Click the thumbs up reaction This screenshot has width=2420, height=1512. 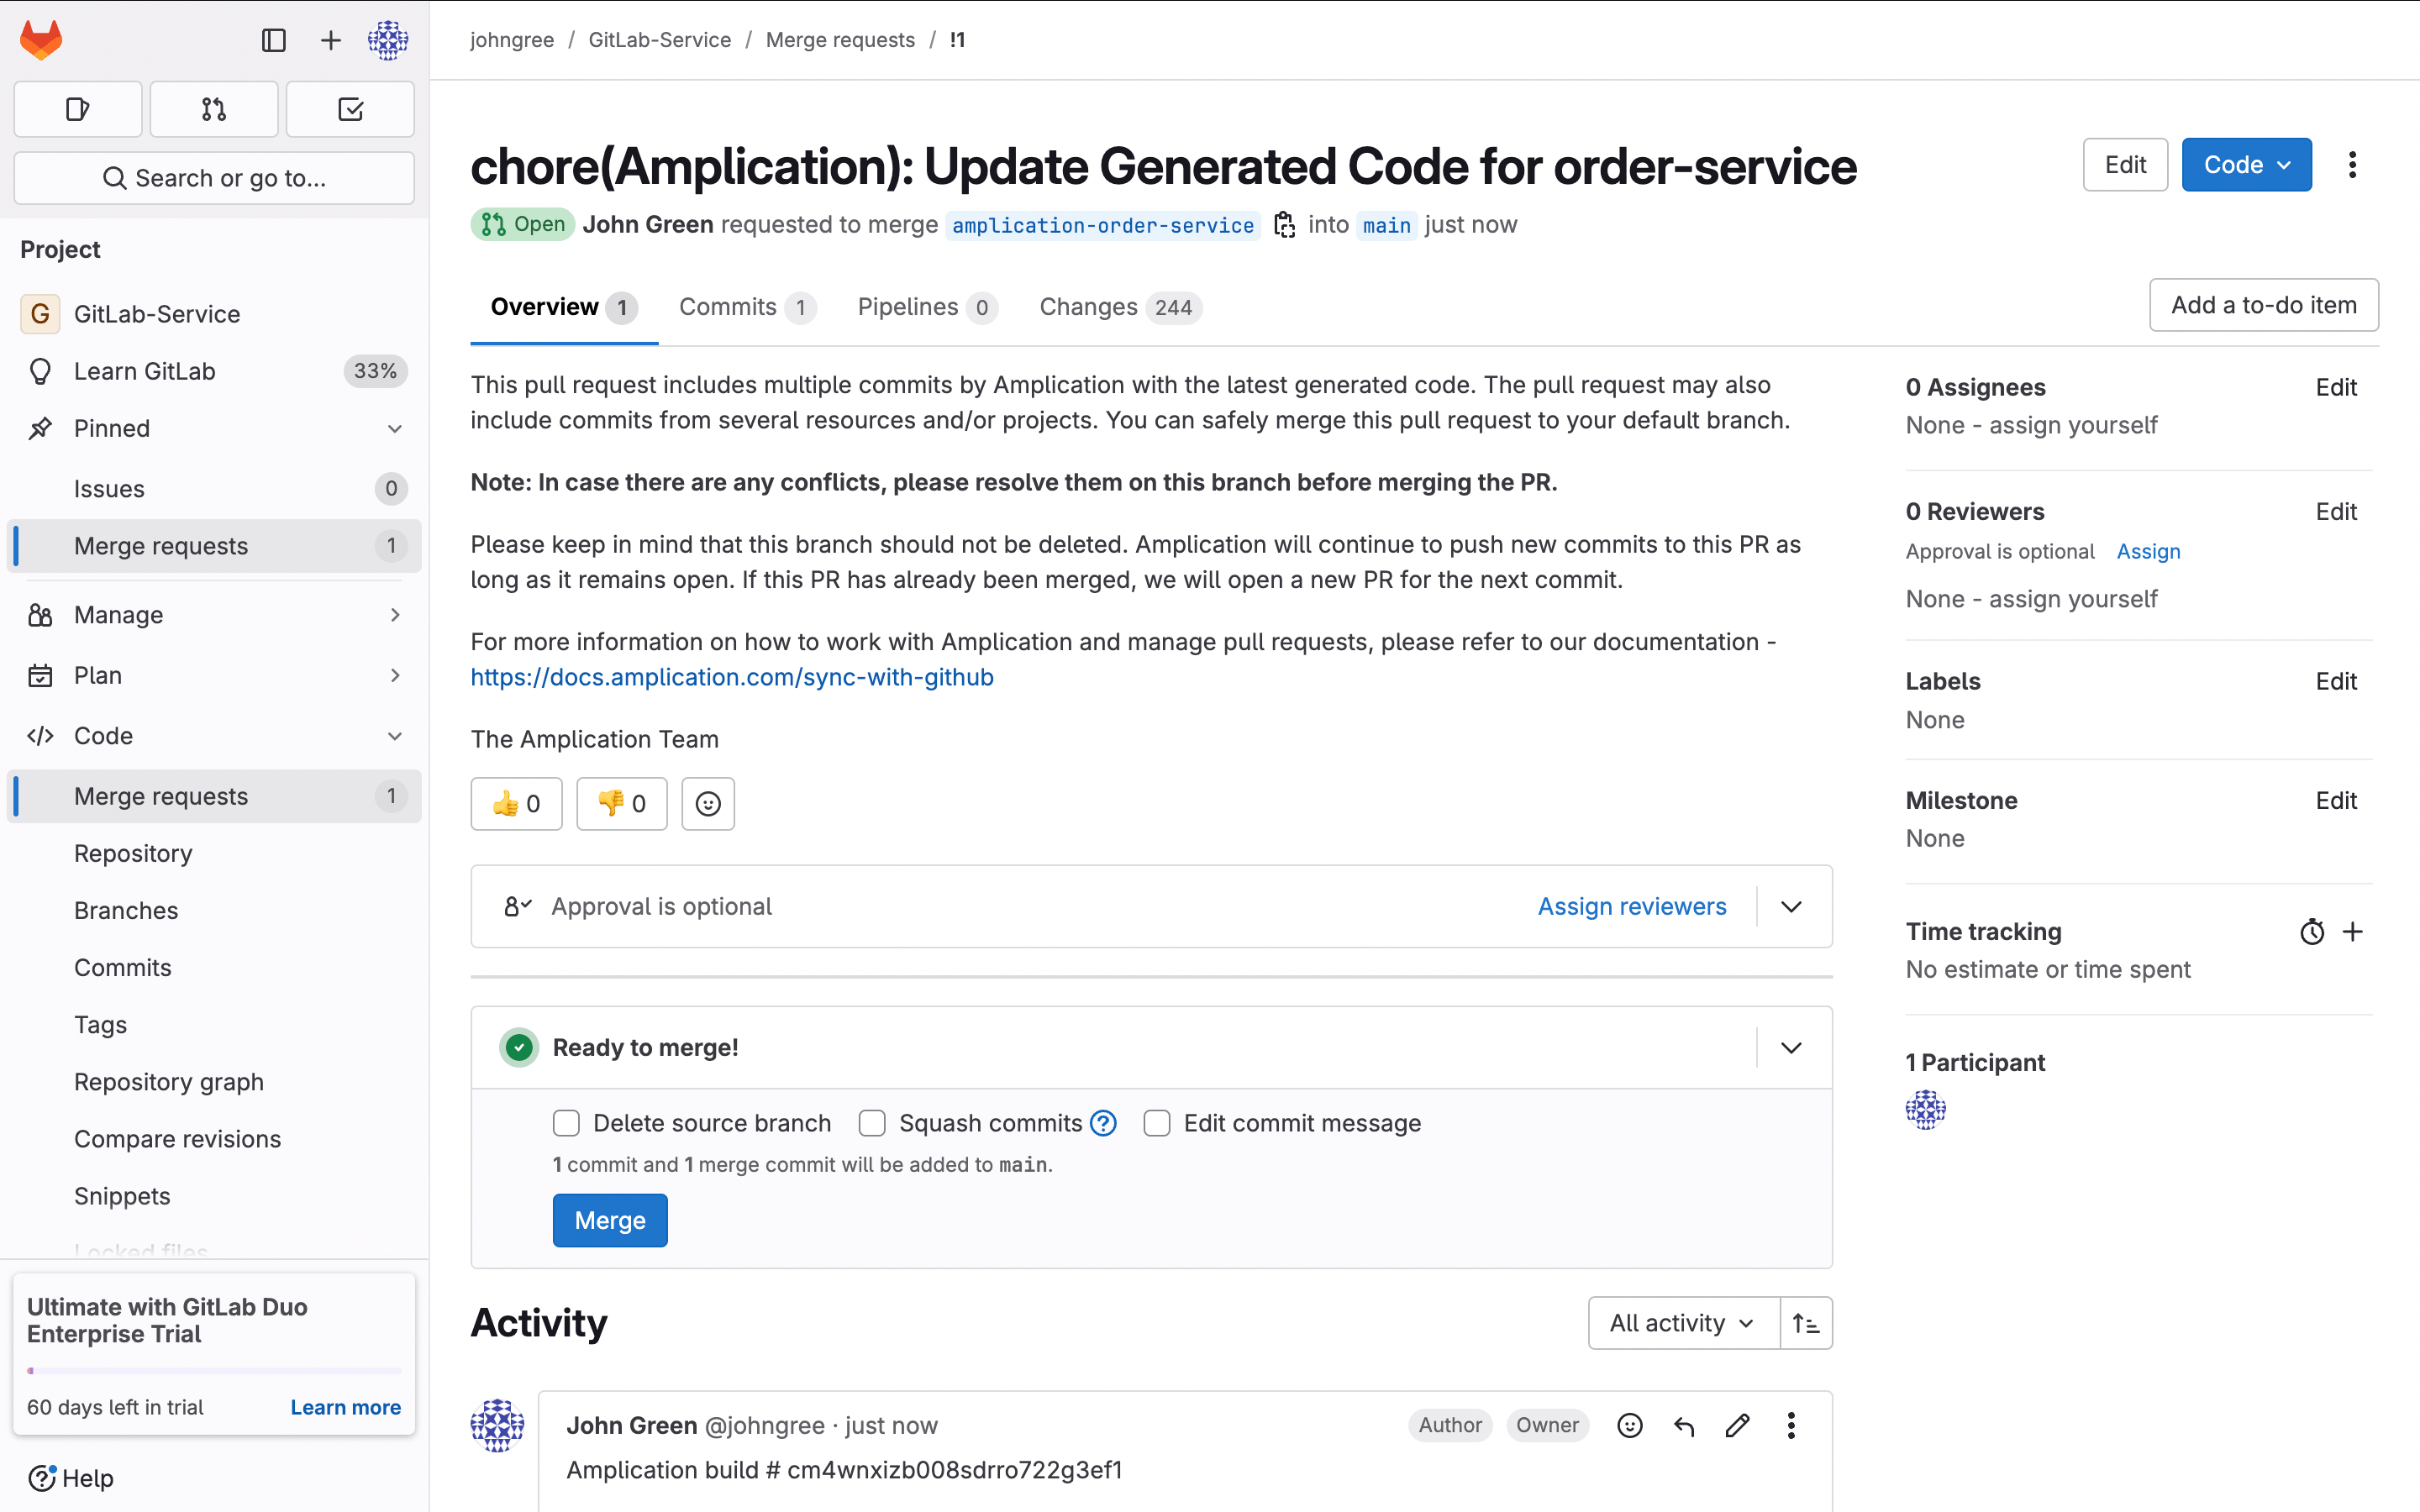pos(516,804)
